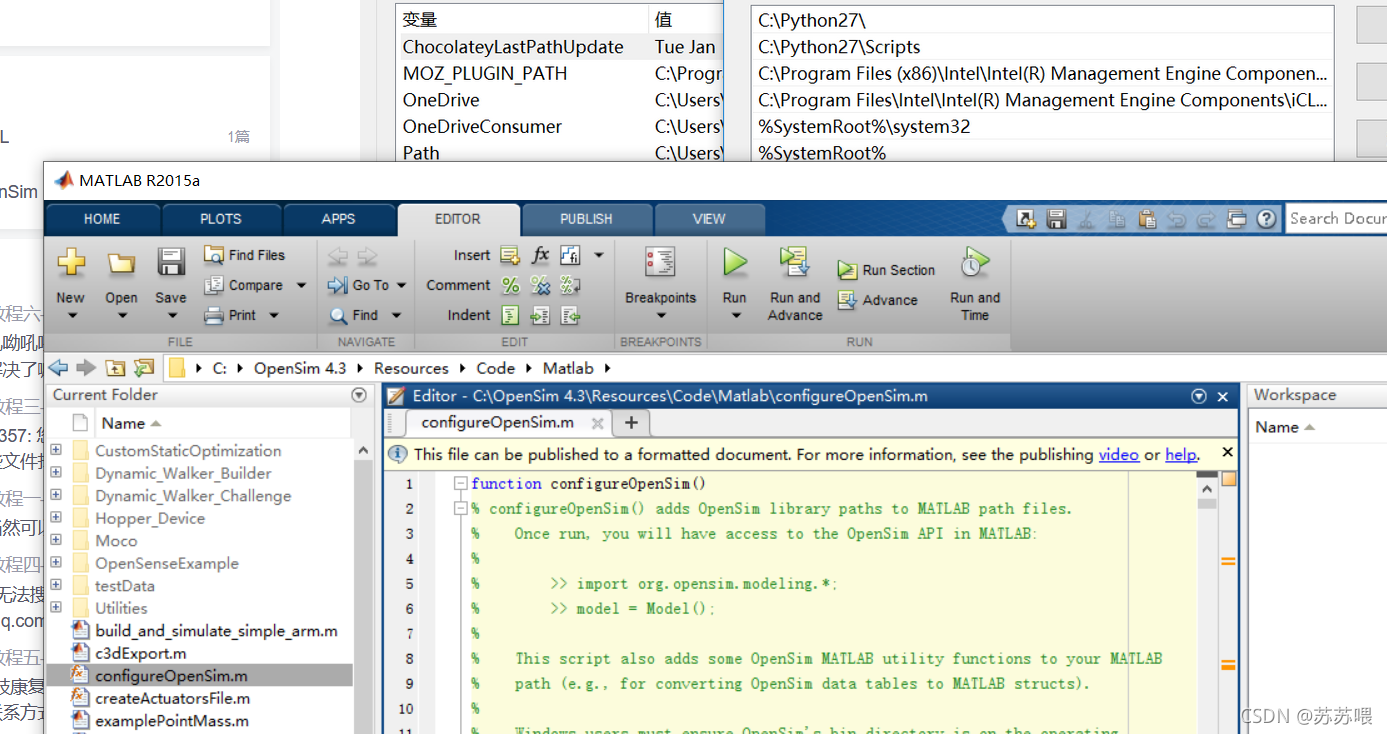The height and width of the screenshot is (734, 1387).
Task: Click the Find magnifier button
Action: pyautogui.click(x=354, y=315)
